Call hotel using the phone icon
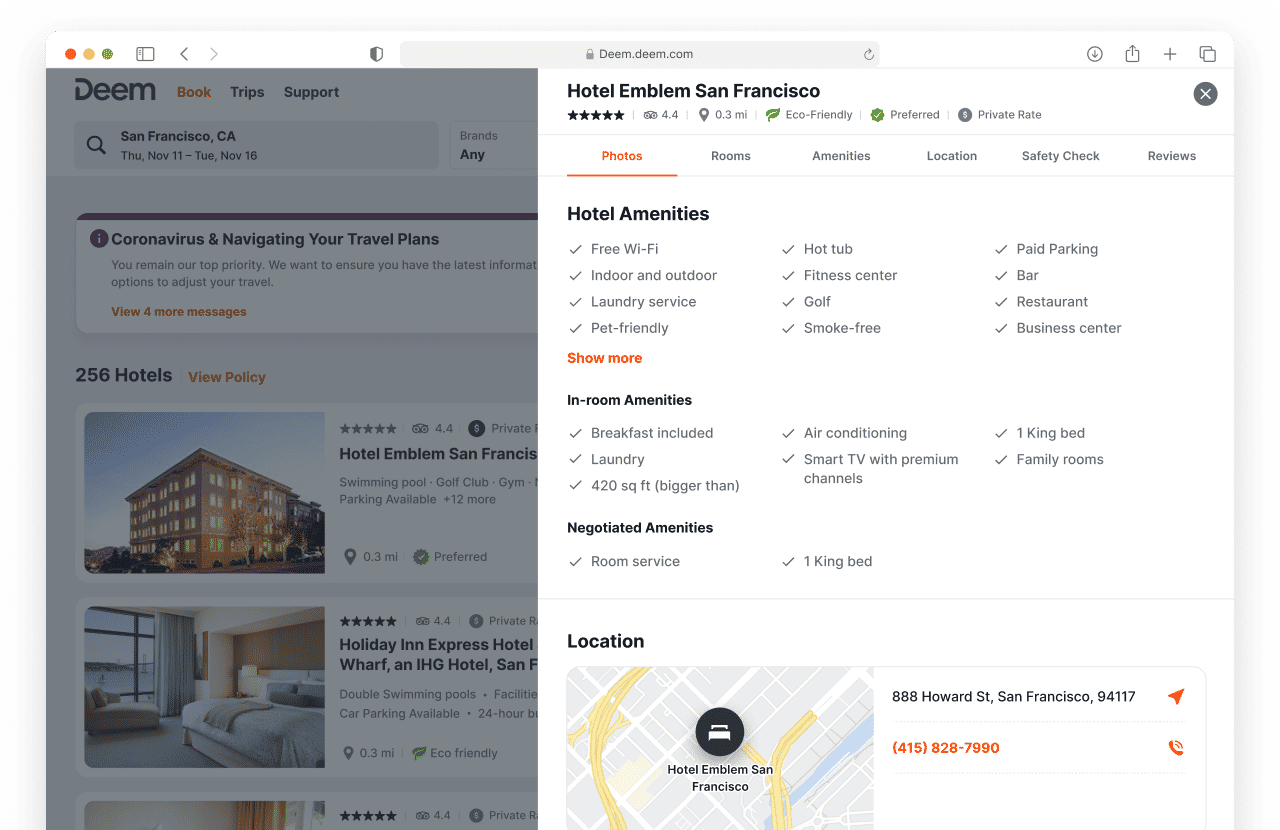 point(1176,748)
